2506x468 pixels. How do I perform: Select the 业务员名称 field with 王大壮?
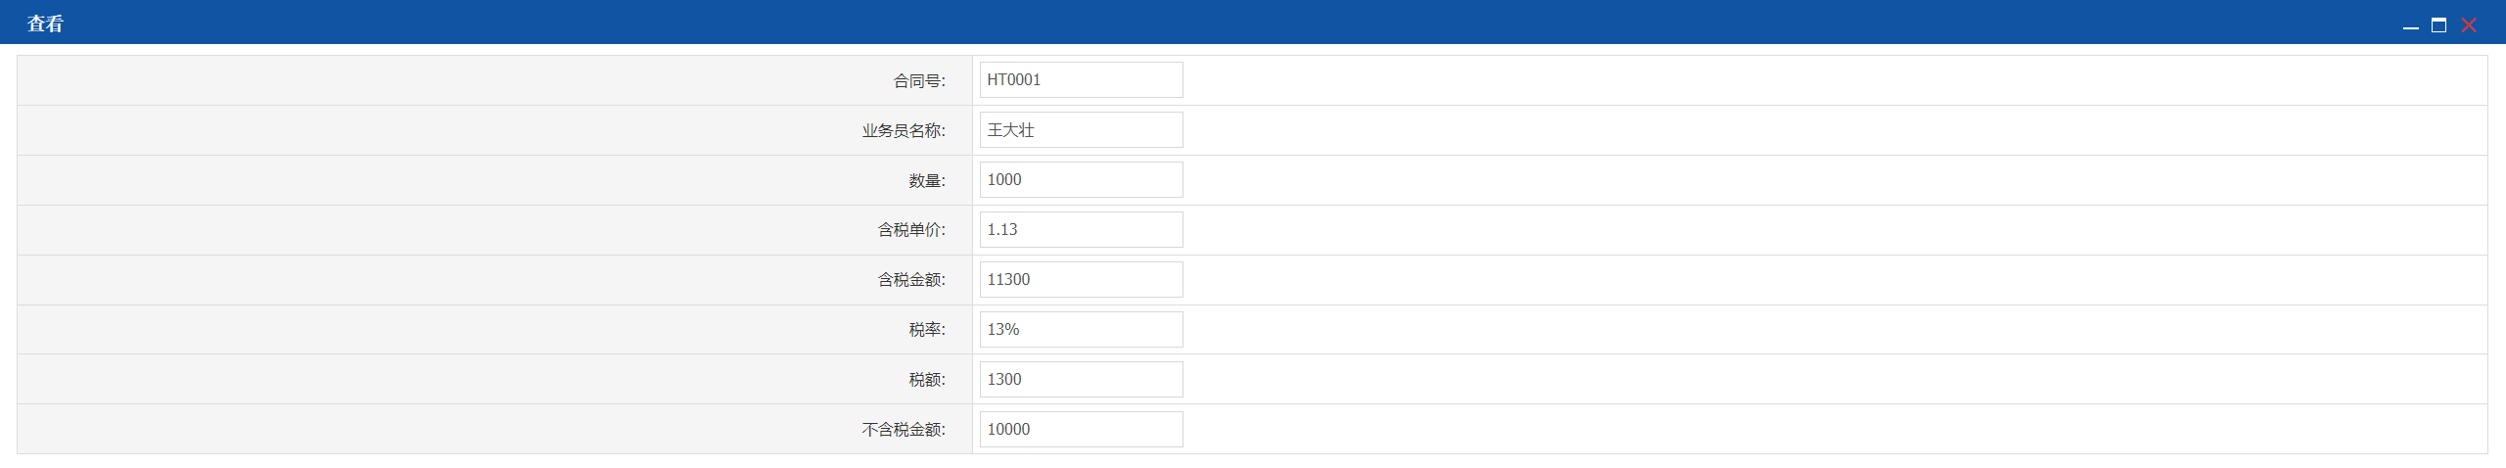[1081, 130]
